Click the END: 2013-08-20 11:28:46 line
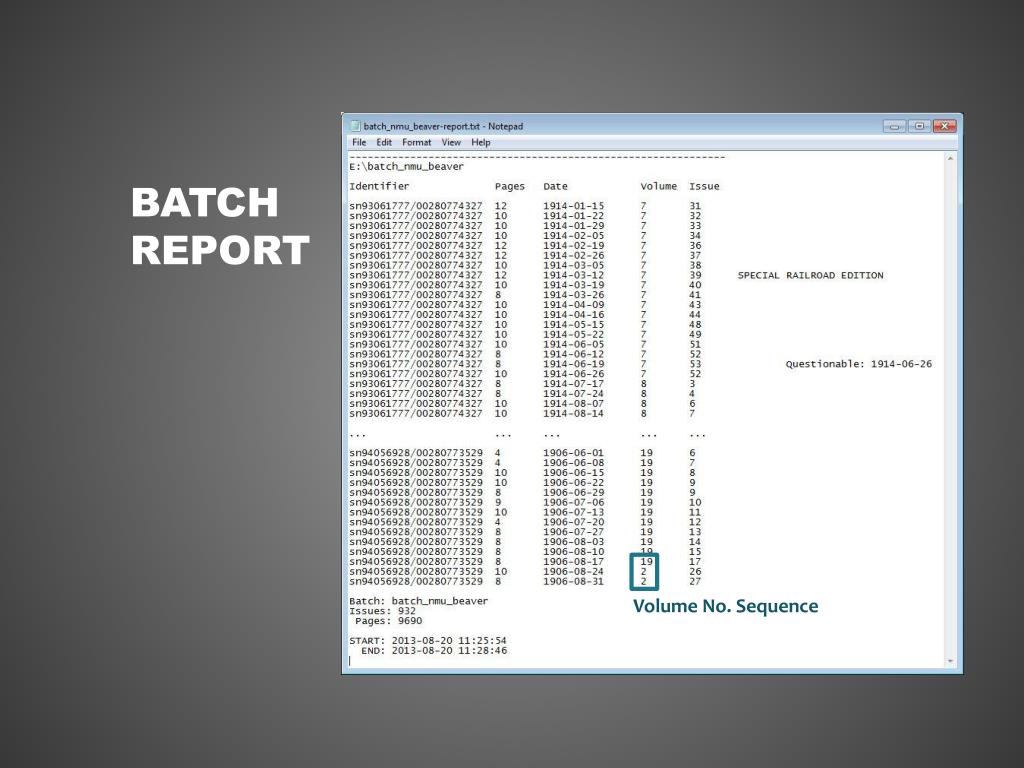This screenshot has width=1024, height=768. 434,650
